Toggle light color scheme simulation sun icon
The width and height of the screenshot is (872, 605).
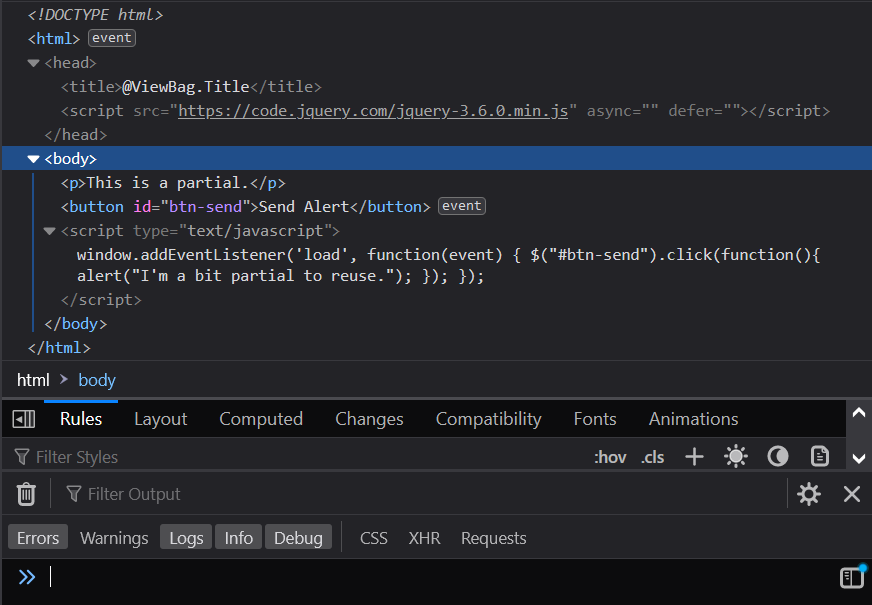coord(736,457)
